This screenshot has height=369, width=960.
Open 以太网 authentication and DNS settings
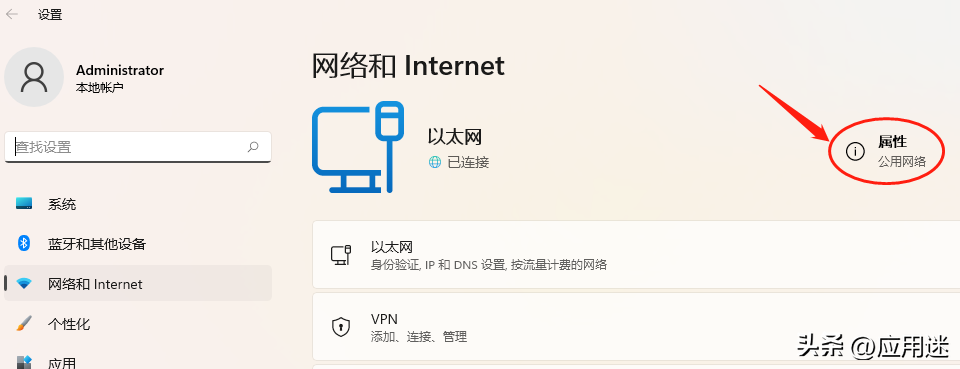(x=636, y=255)
